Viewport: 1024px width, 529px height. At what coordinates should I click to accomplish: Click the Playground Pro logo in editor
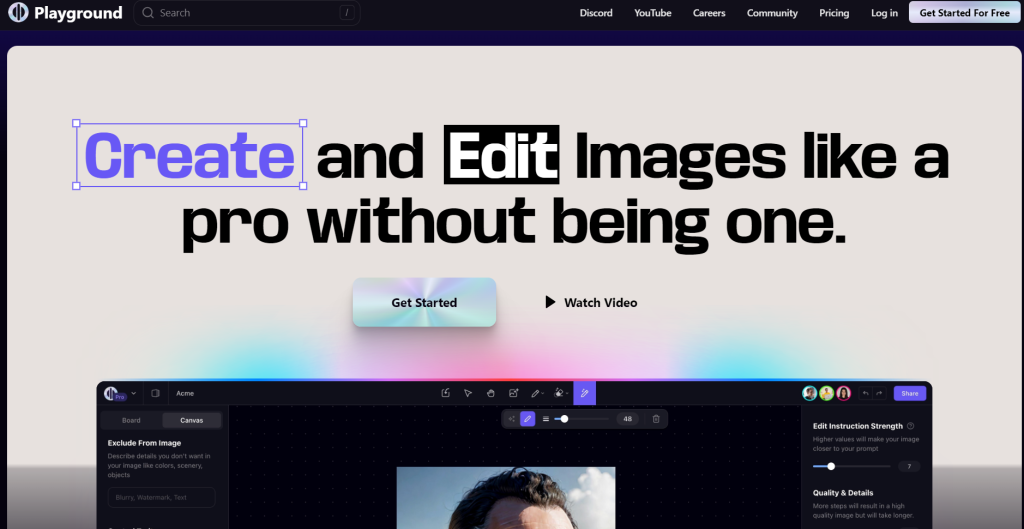pos(114,393)
